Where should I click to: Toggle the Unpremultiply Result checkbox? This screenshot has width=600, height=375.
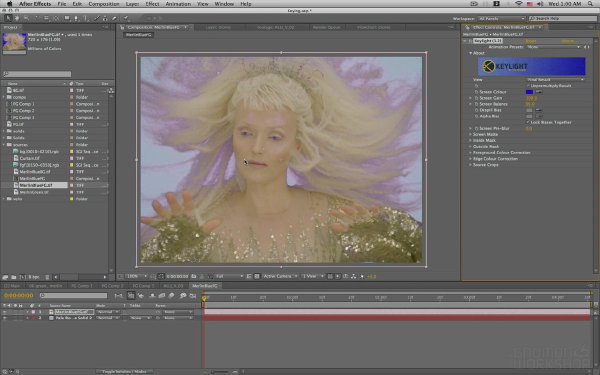point(528,86)
